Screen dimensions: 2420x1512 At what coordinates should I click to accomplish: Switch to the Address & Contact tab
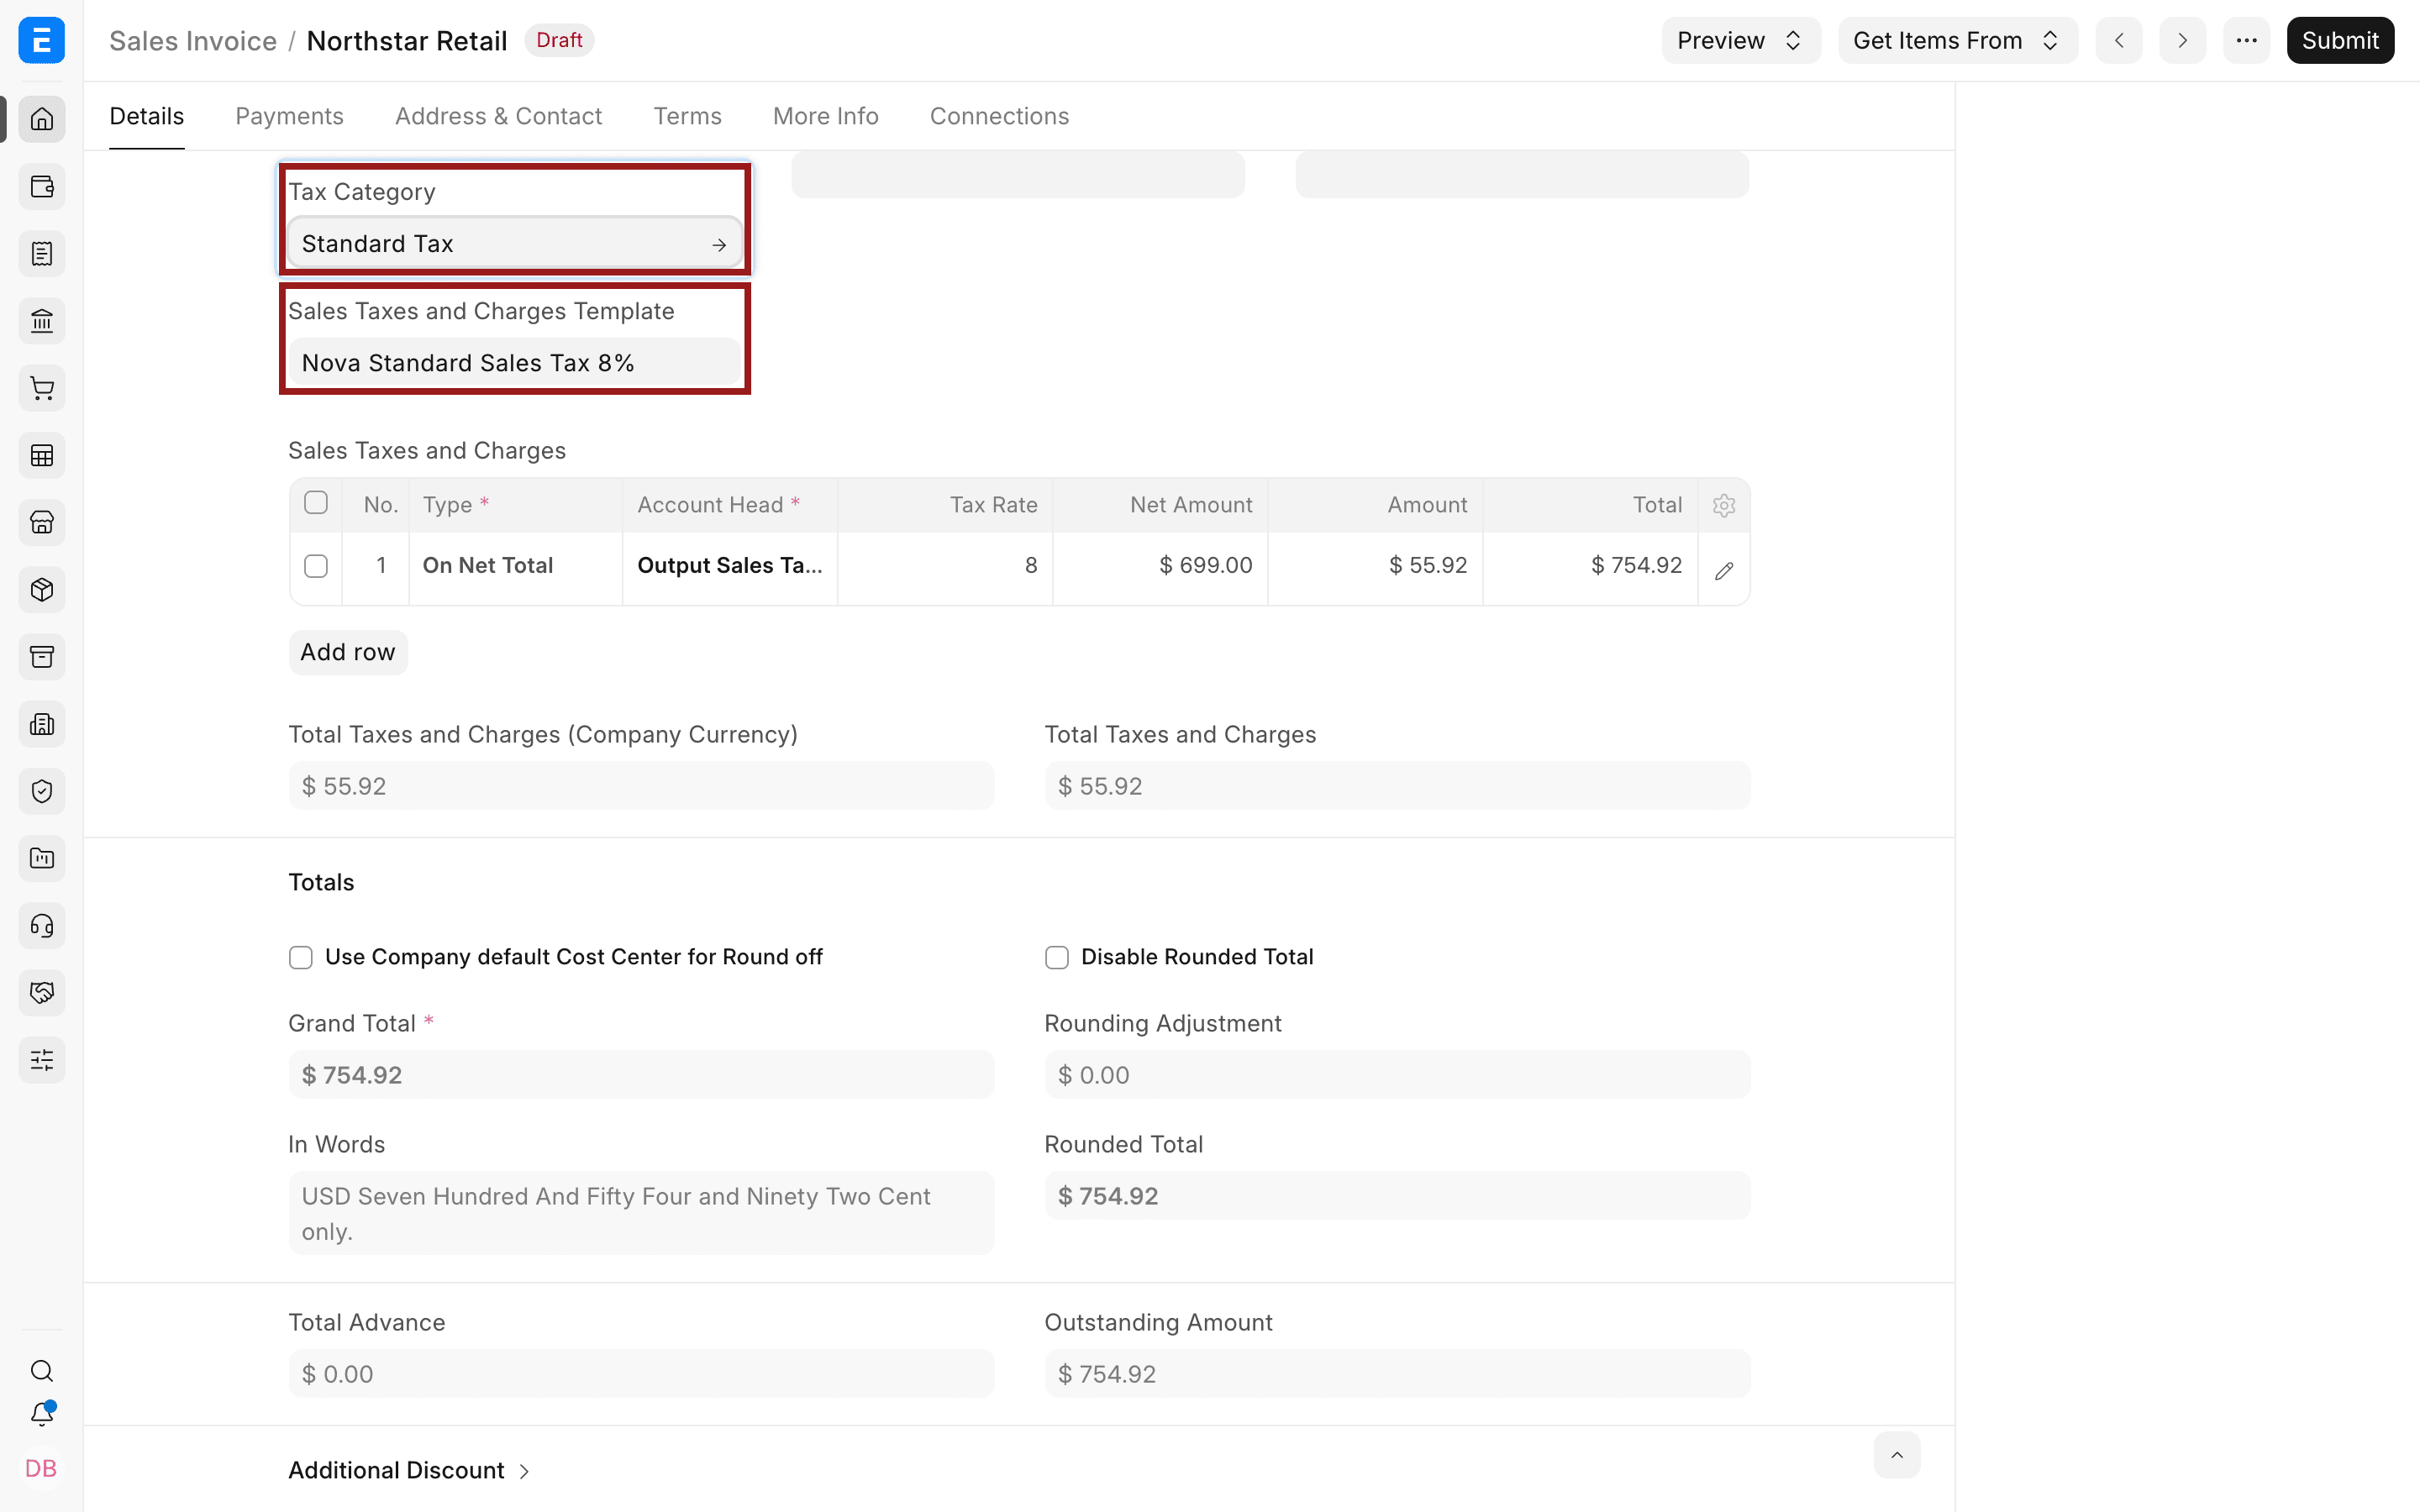pyautogui.click(x=498, y=116)
